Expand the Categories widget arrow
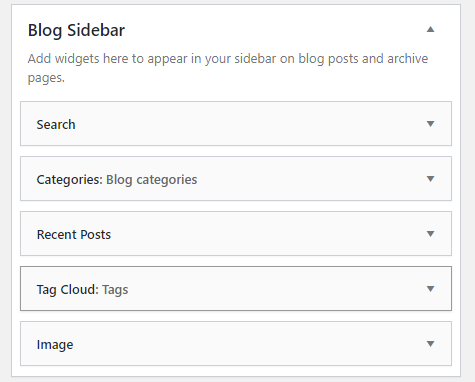475x382 pixels. point(430,179)
